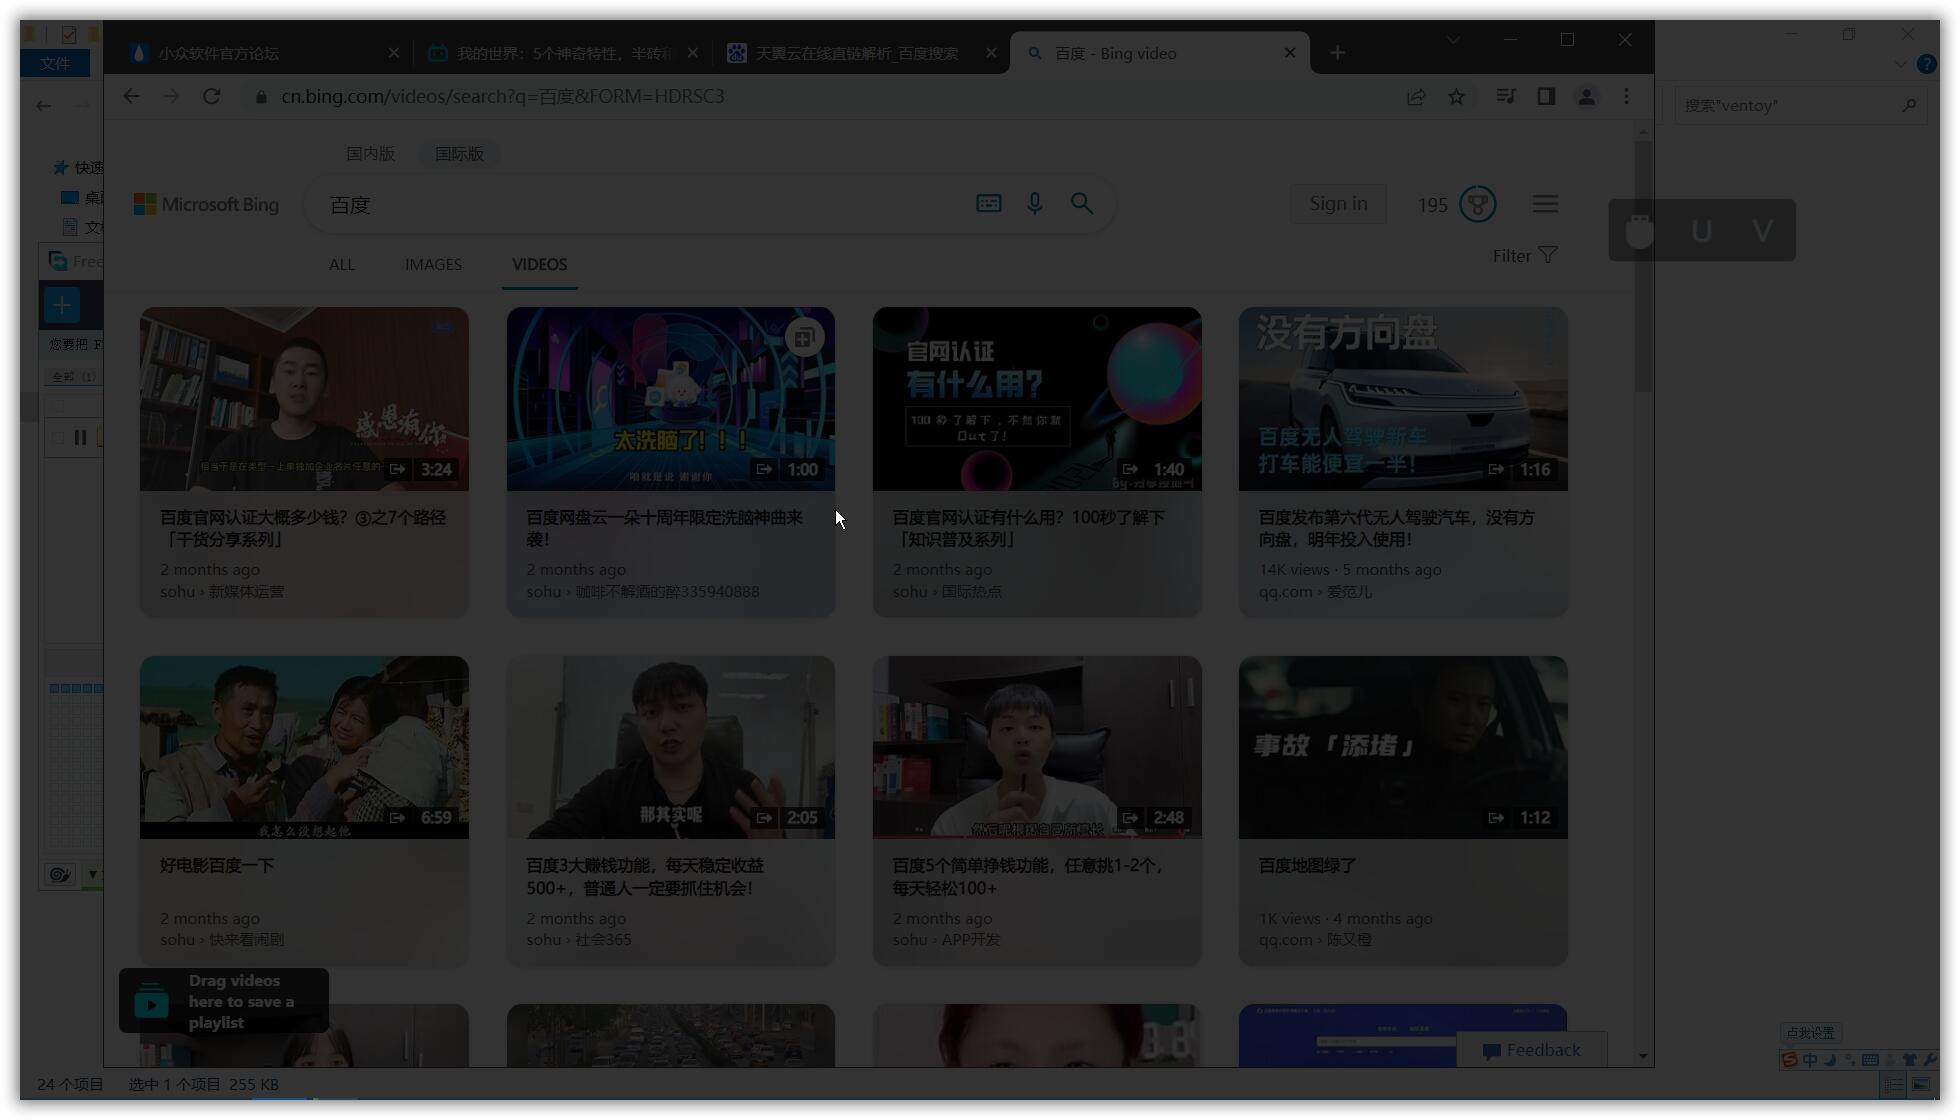
Task: Select the 国际版 option
Action: tap(459, 154)
